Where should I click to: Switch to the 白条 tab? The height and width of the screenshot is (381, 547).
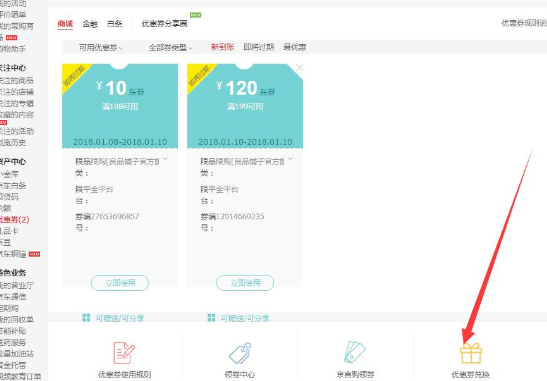[114, 24]
